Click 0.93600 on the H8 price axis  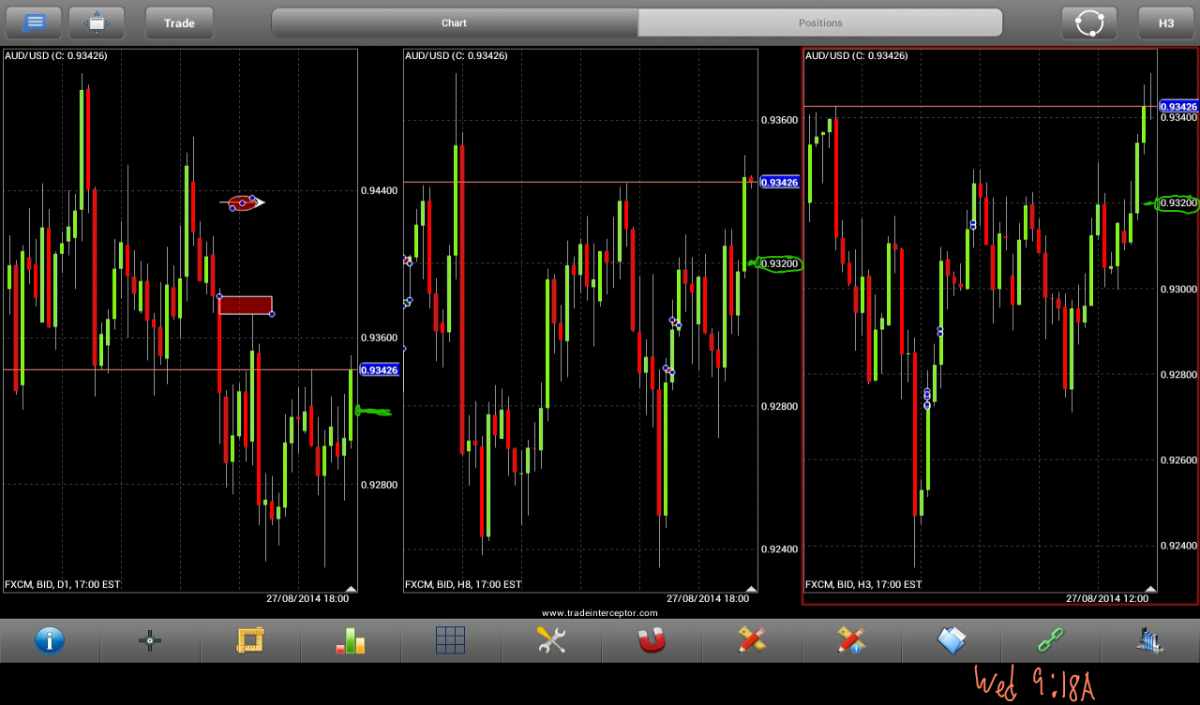(x=779, y=120)
